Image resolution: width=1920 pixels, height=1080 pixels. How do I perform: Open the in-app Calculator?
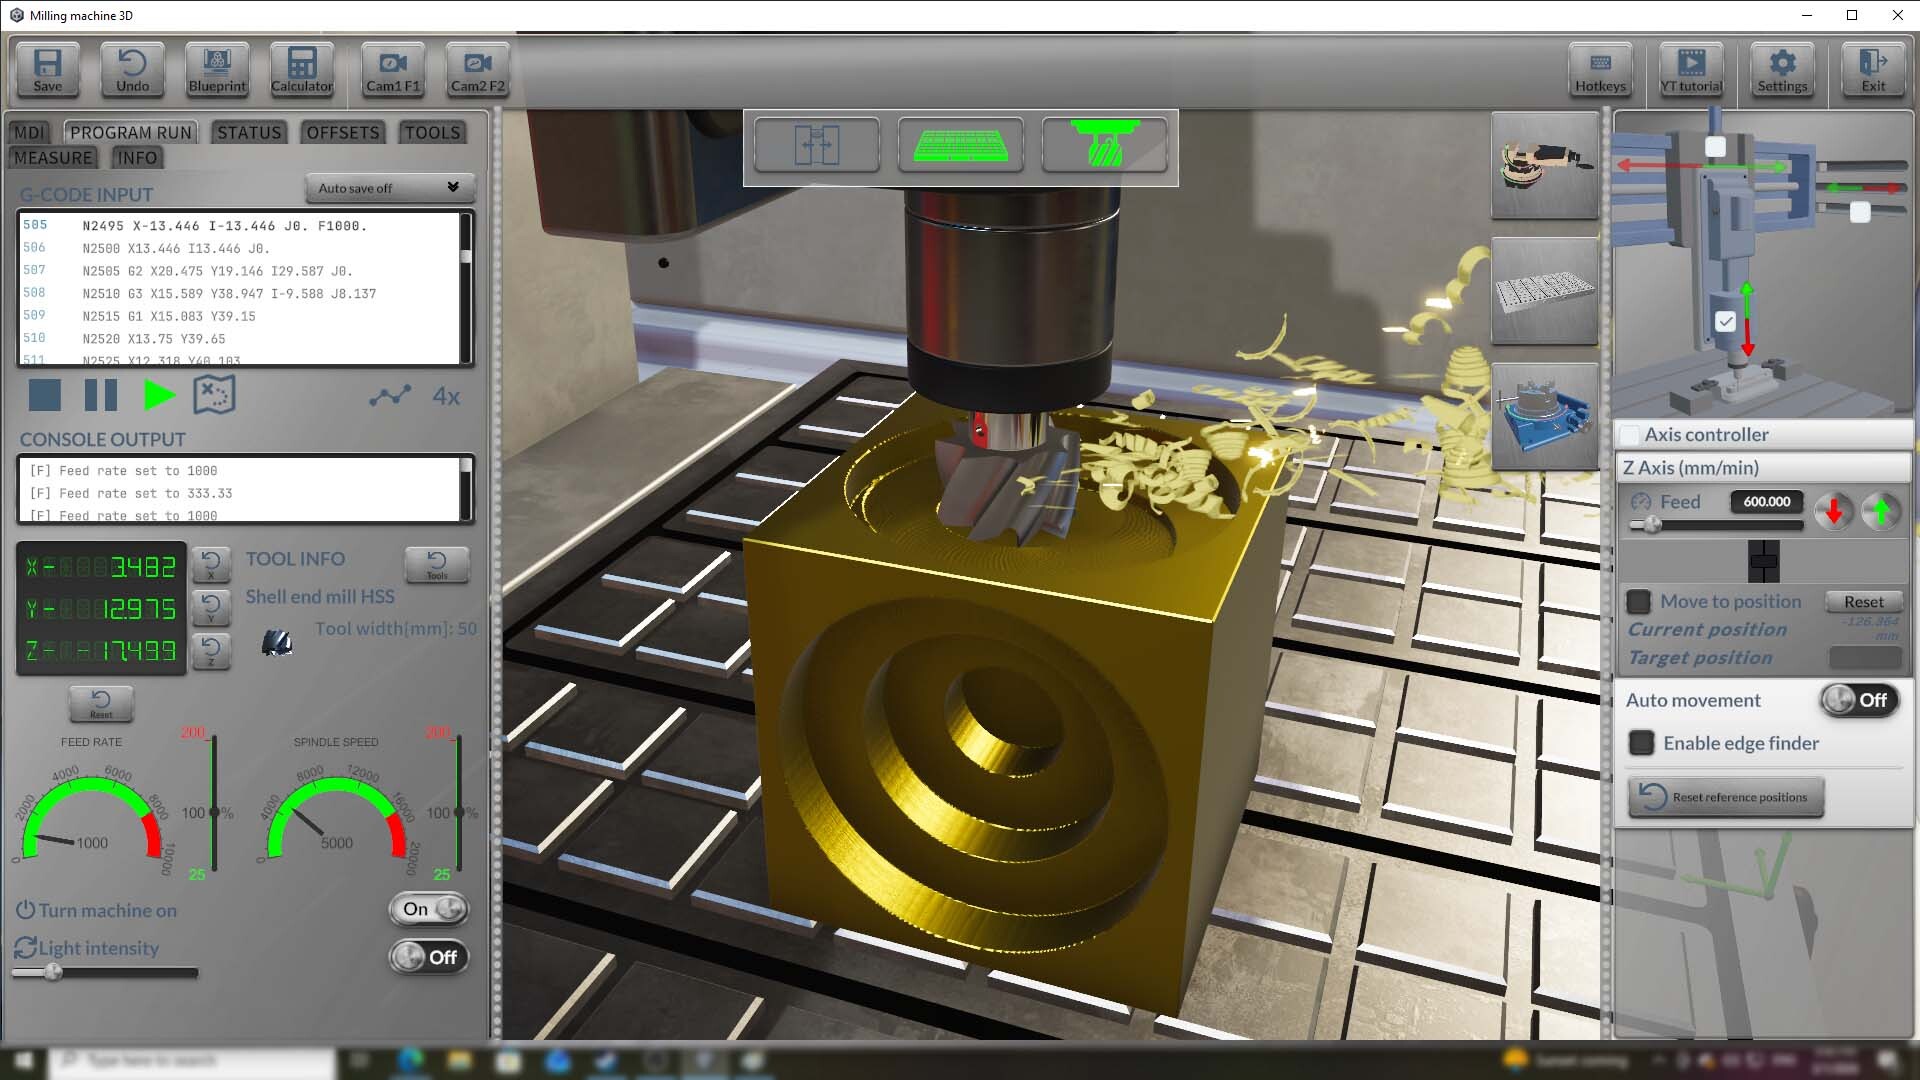click(301, 70)
